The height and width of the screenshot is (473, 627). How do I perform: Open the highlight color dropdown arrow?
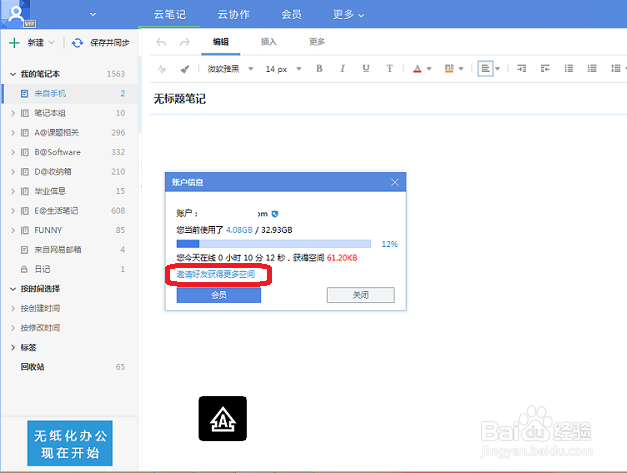[461, 69]
